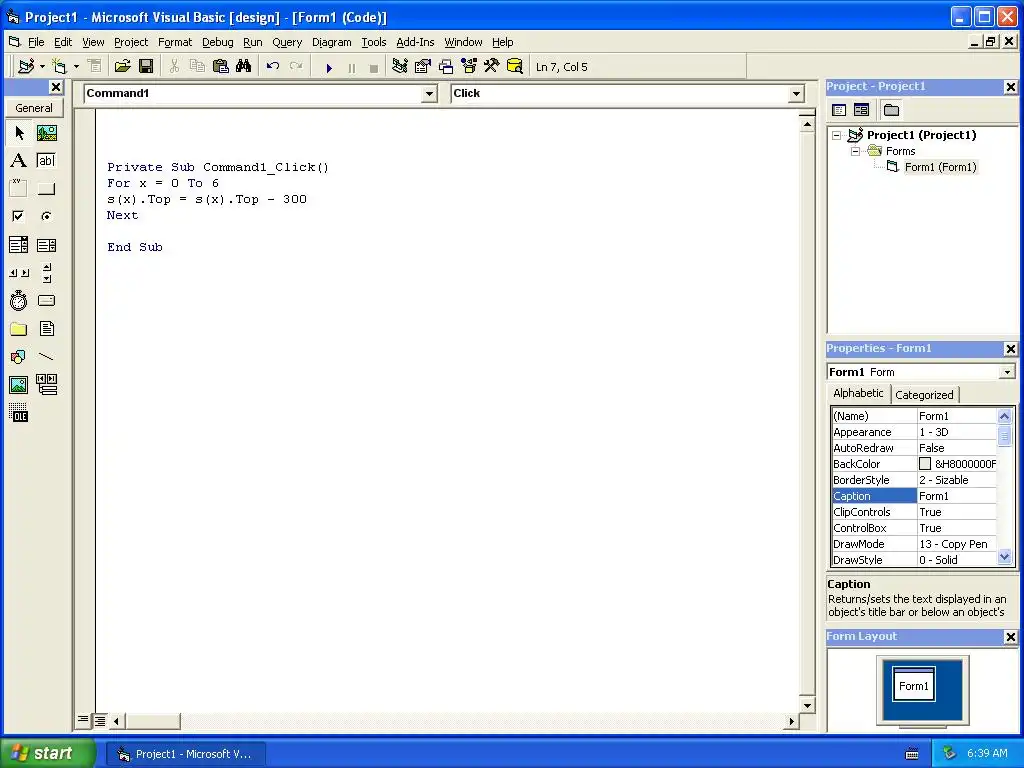Select the PictureBox control in the toolbox
The image size is (1024, 768).
click(x=46, y=133)
